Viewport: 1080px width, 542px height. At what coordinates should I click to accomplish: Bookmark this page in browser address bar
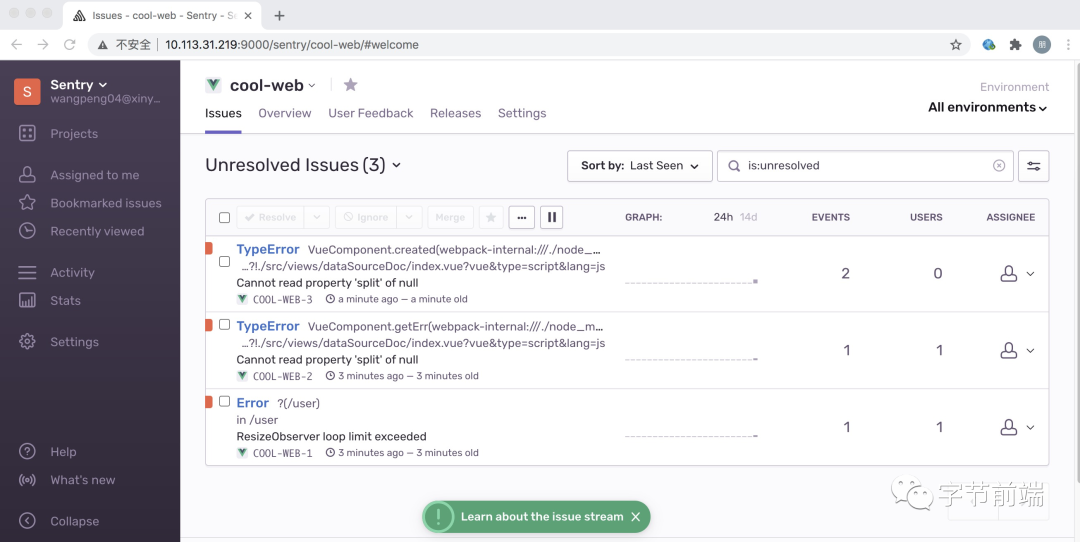click(955, 45)
